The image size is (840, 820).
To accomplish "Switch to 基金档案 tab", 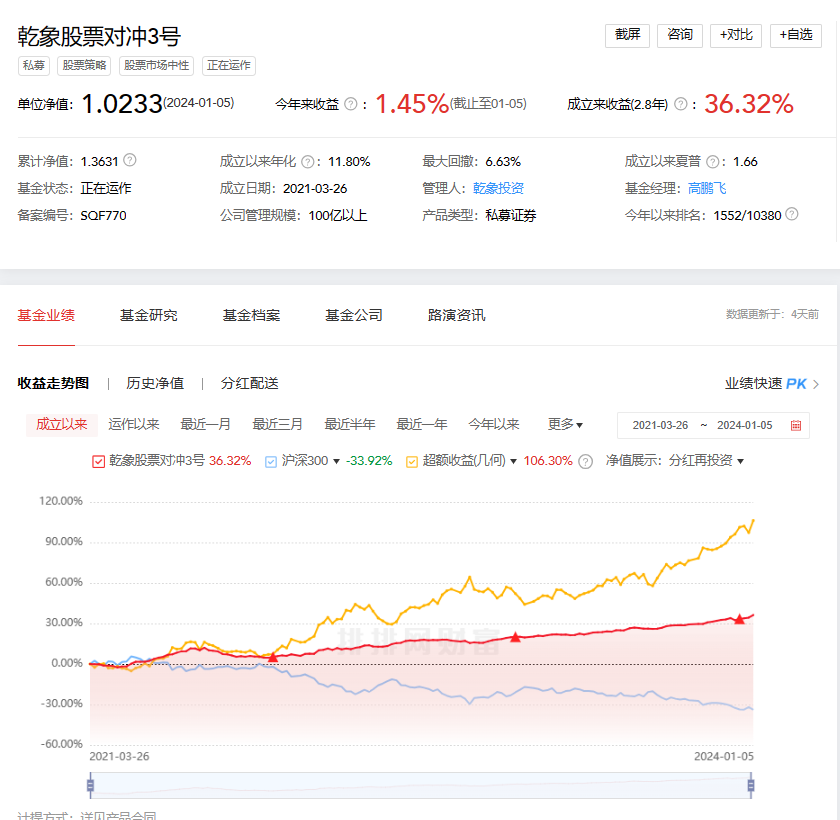I will pos(251,315).
